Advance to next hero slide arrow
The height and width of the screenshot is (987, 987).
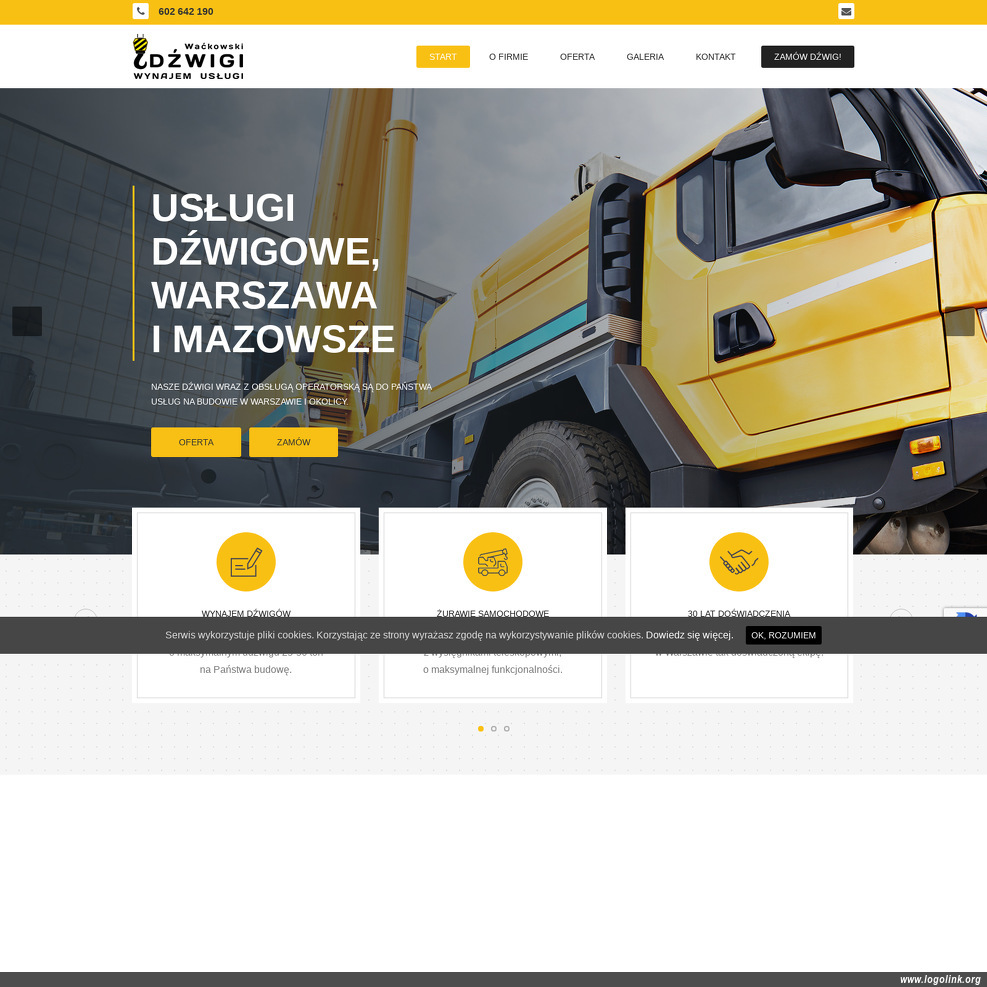(x=959, y=321)
